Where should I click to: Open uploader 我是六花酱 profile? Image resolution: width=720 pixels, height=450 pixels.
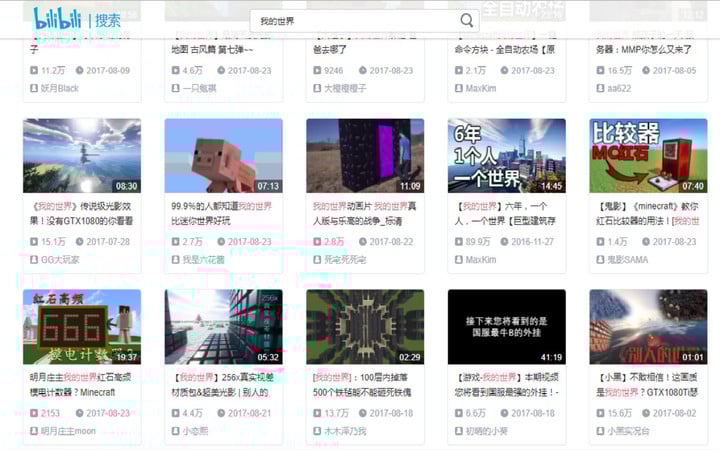click(203, 260)
